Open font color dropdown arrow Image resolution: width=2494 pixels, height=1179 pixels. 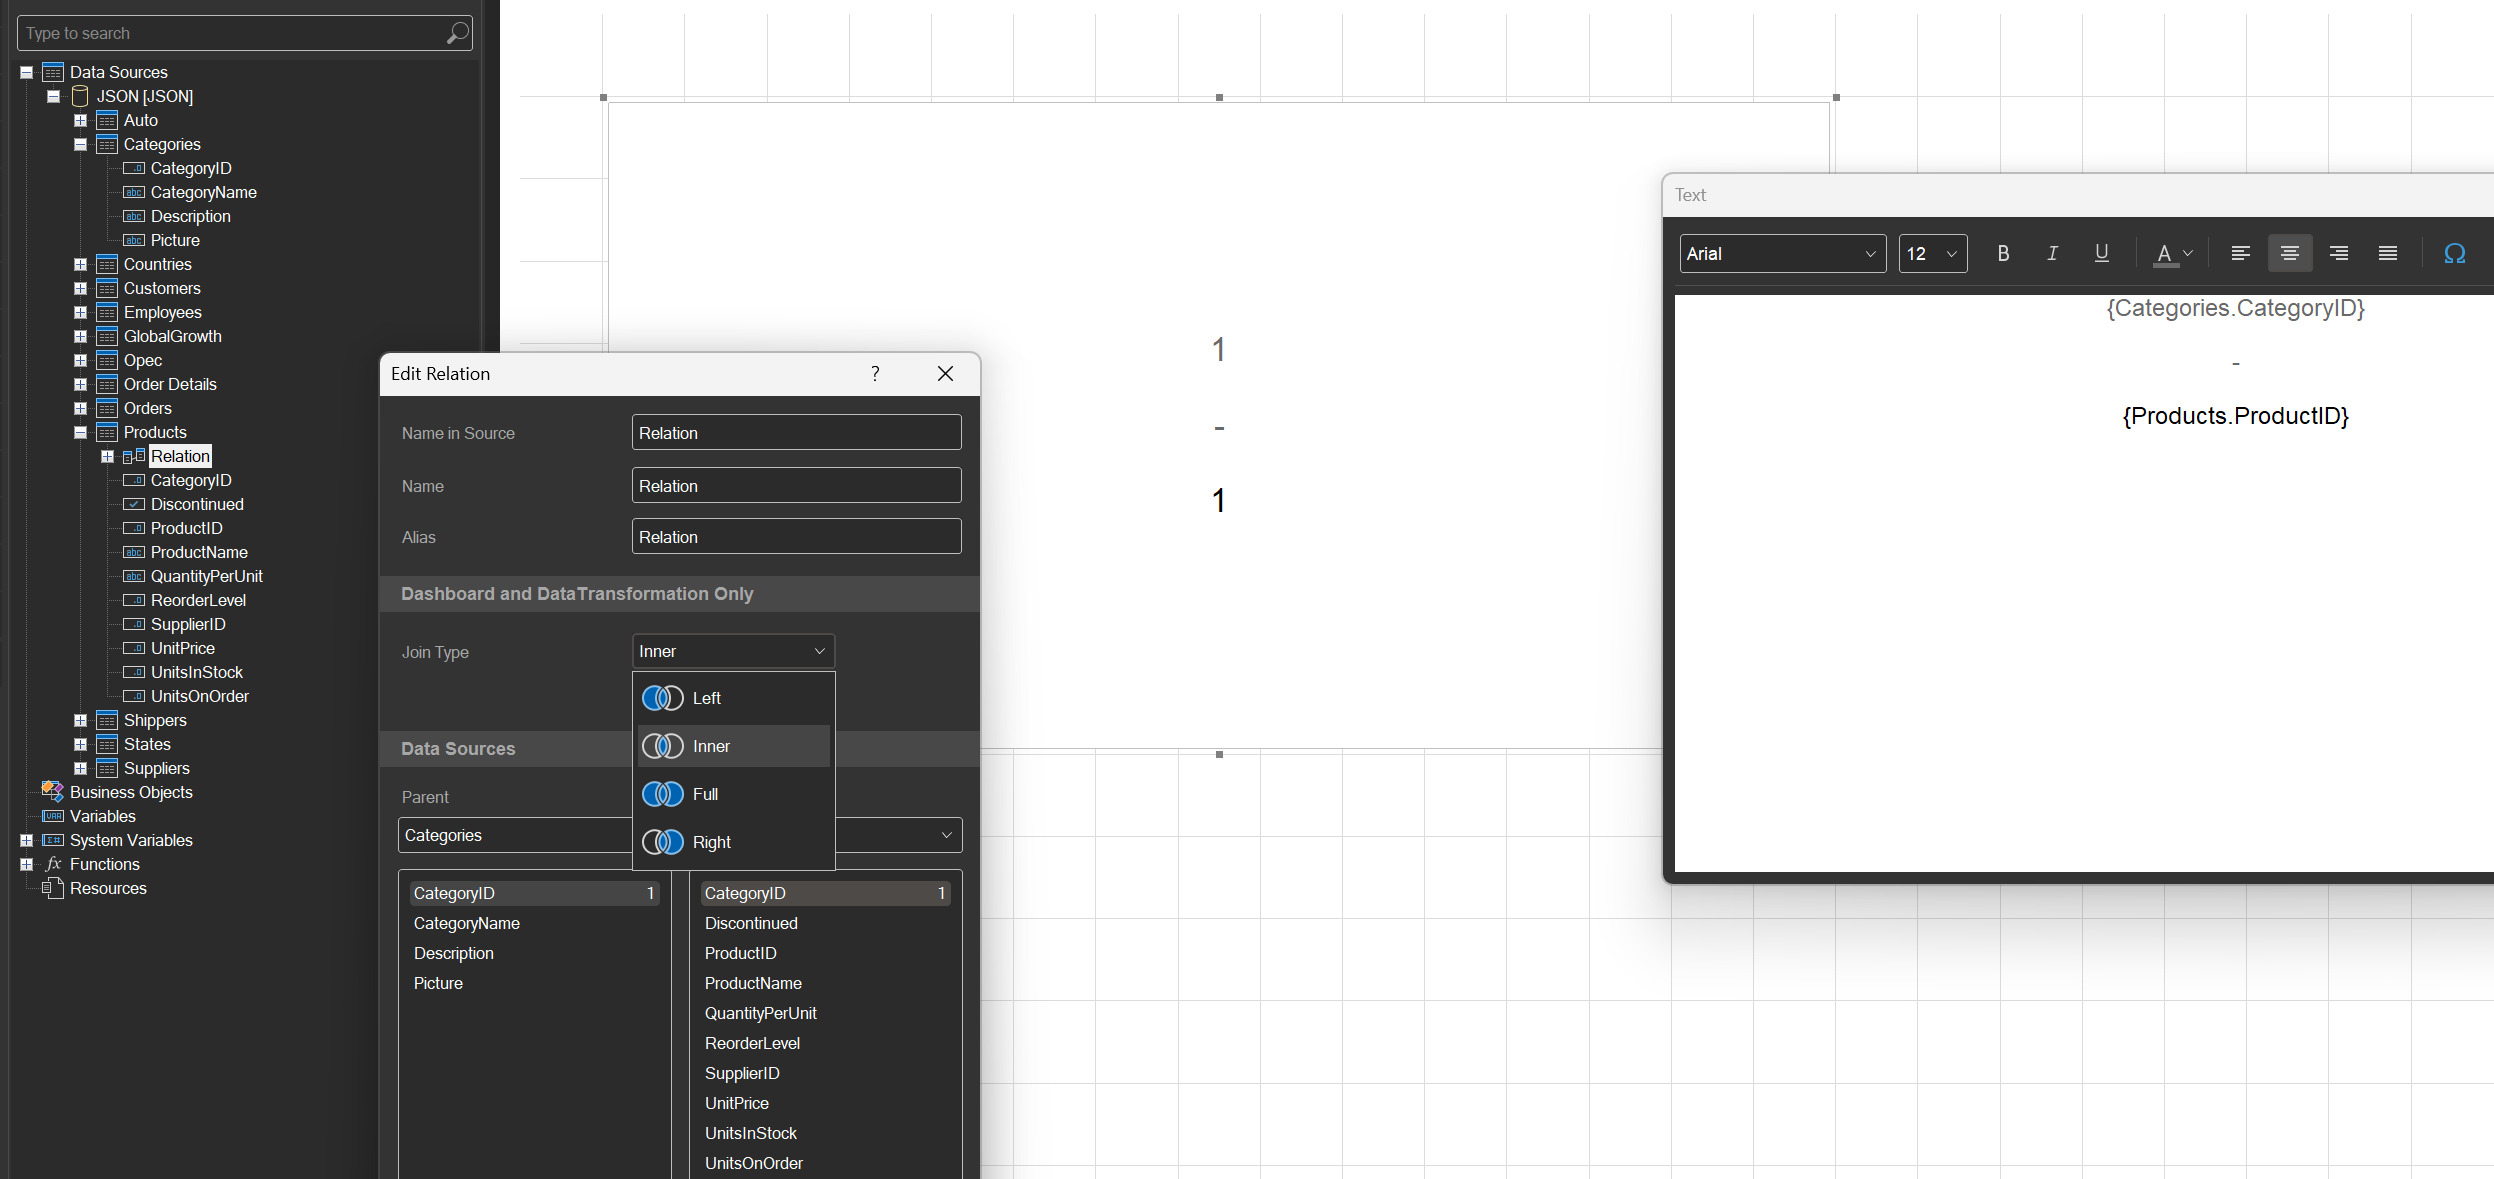click(2188, 254)
